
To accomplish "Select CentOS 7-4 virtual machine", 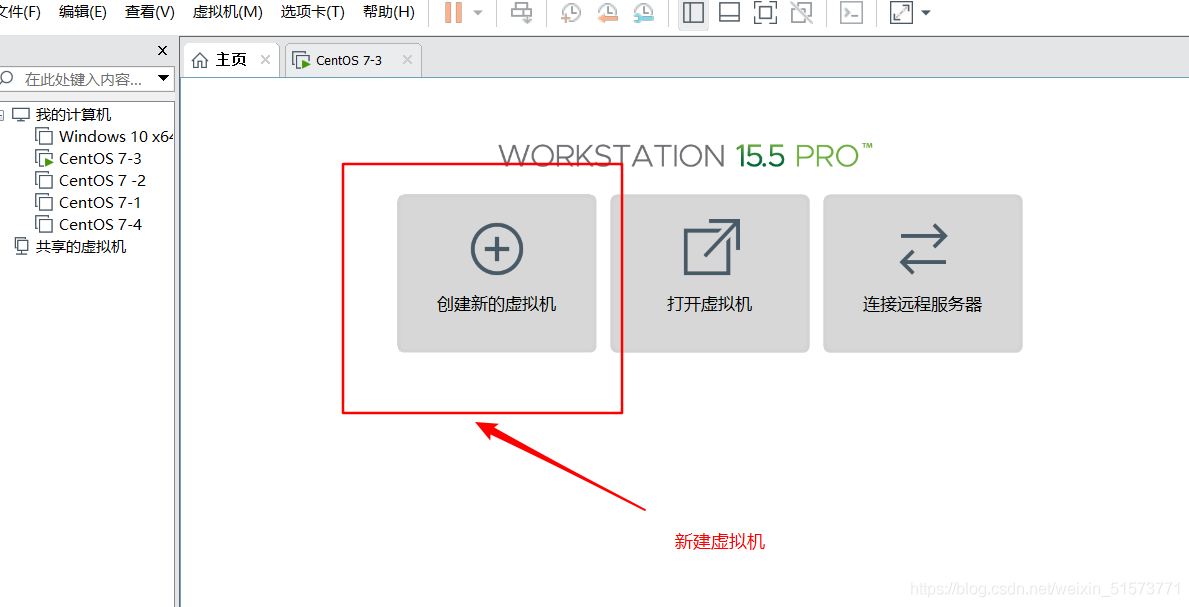I will 100,225.
